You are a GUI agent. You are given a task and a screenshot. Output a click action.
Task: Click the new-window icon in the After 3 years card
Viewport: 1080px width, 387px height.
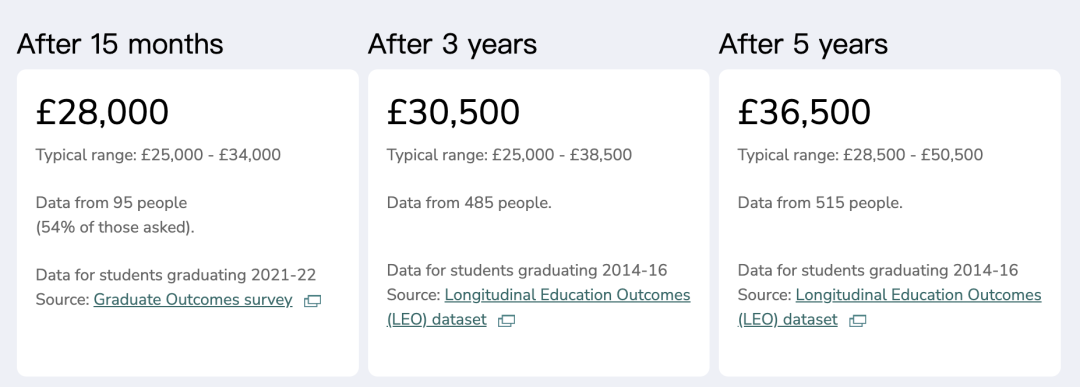coord(506,321)
